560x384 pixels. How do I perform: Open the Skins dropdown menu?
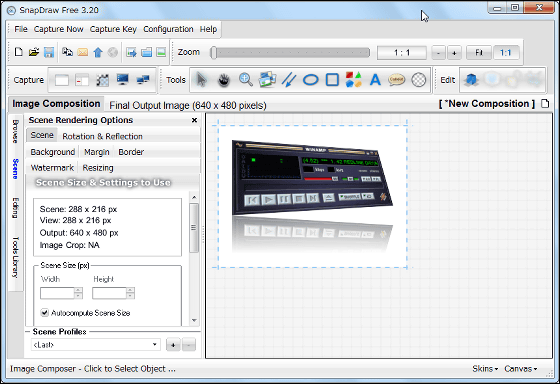[x=485, y=369]
